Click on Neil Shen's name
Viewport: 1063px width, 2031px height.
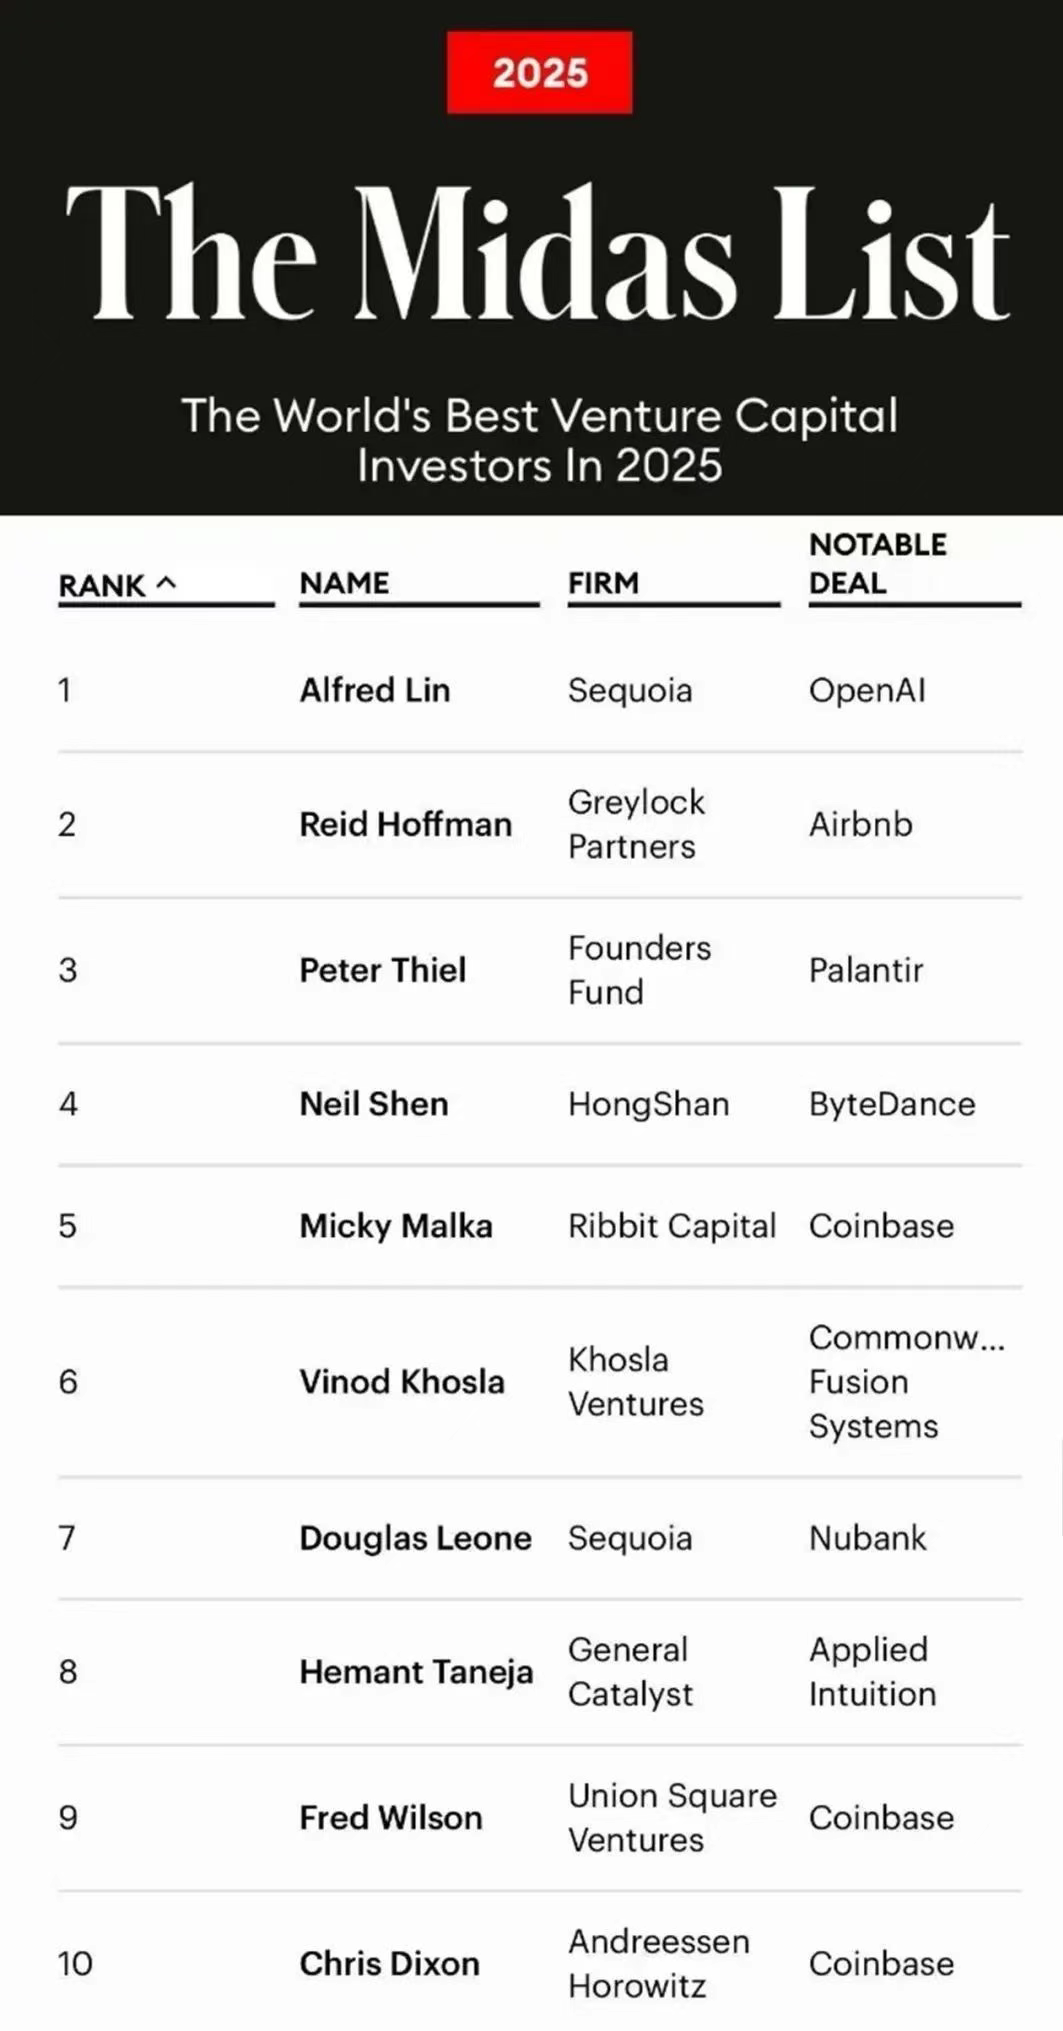pos(374,1104)
